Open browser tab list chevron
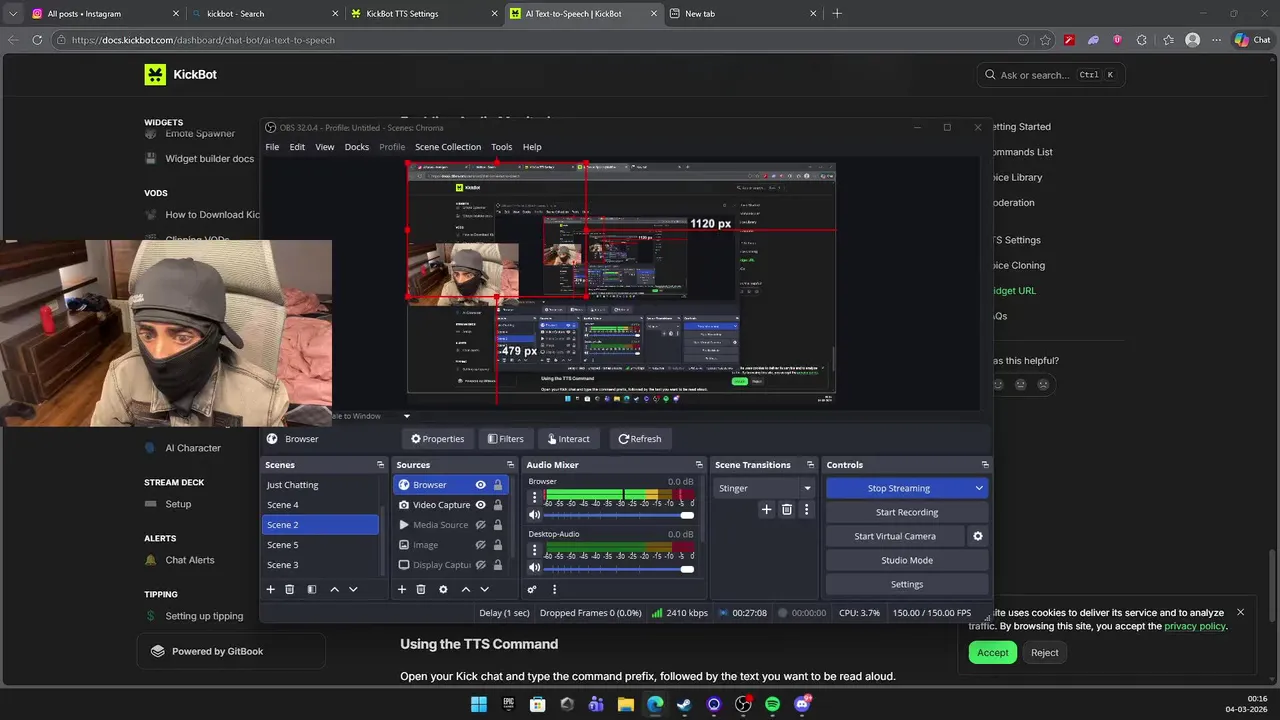1280x720 pixels. pos(13,14)
